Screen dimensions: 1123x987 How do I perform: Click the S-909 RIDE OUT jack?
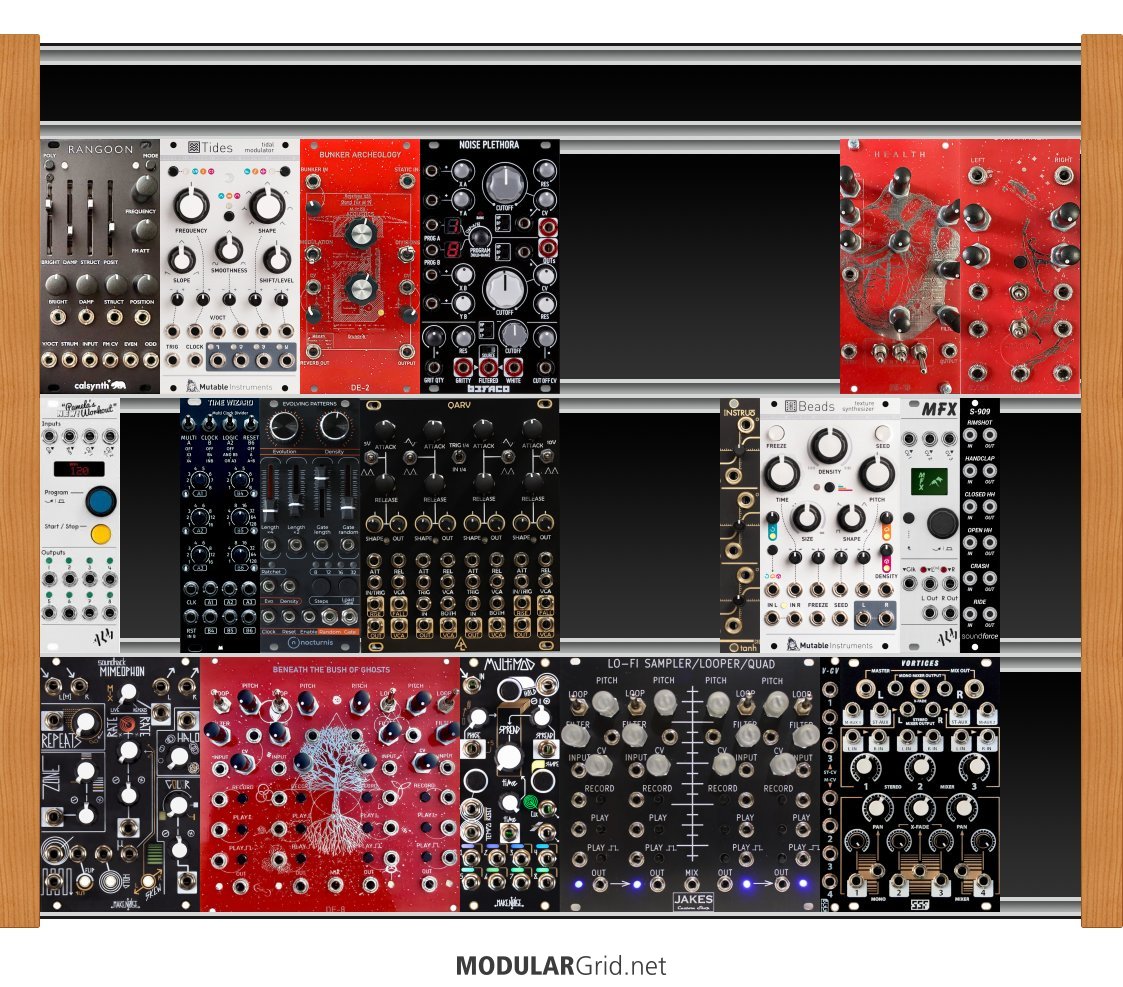pyautogui.click(x=990, y=614)
